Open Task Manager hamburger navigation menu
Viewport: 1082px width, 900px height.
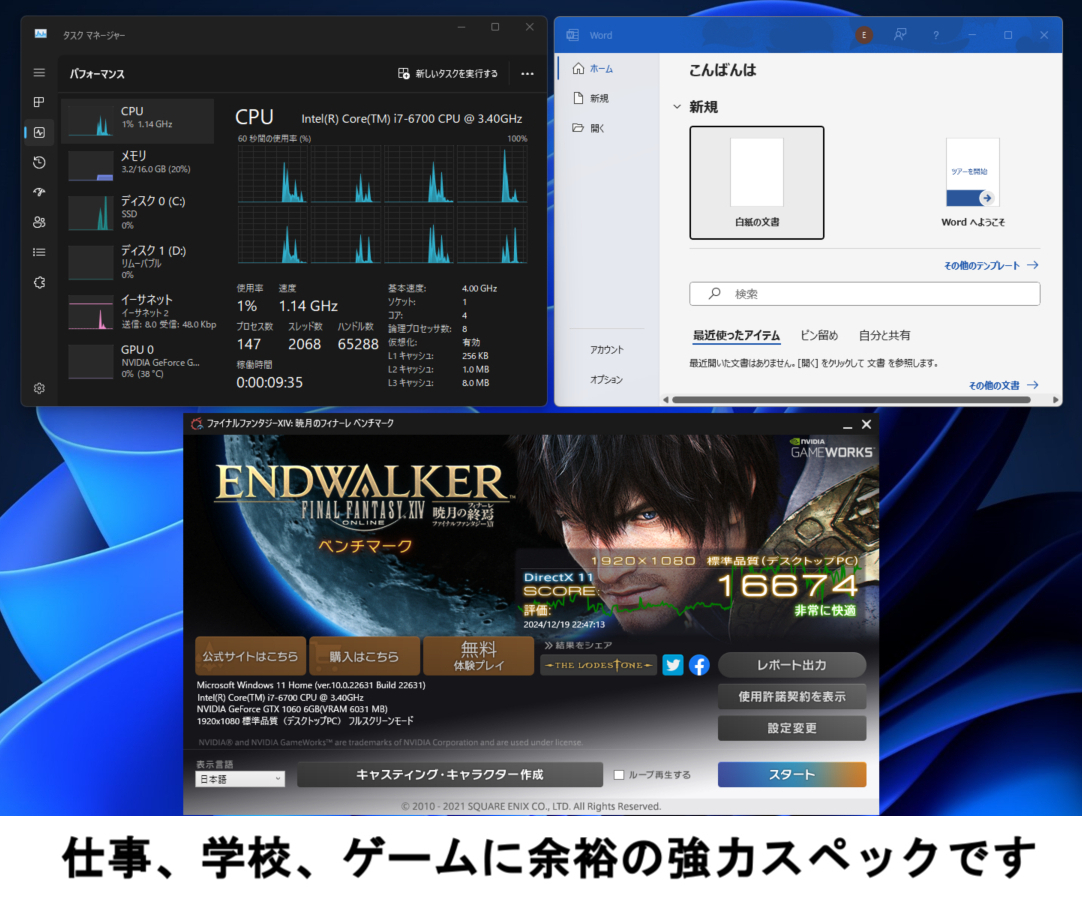click(x=39, y=72)
